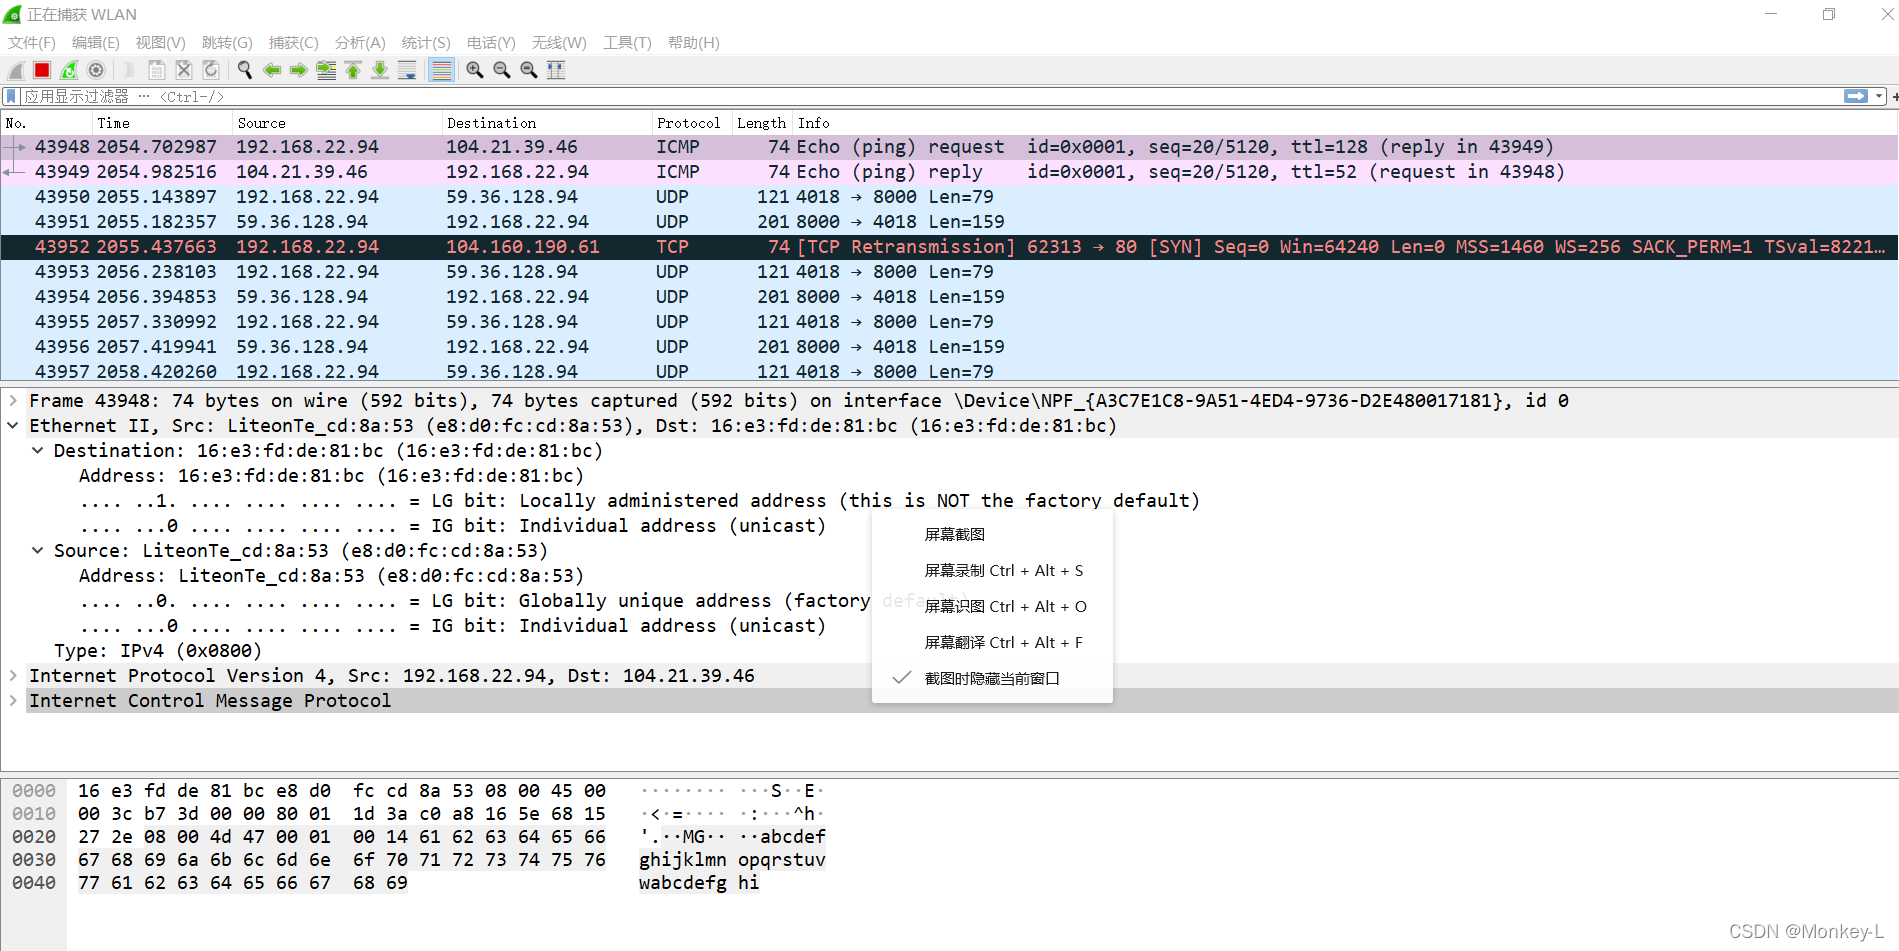Open the 帮助(H) menu
This screenshot has height=951, width=1899.
coord(694,43)
